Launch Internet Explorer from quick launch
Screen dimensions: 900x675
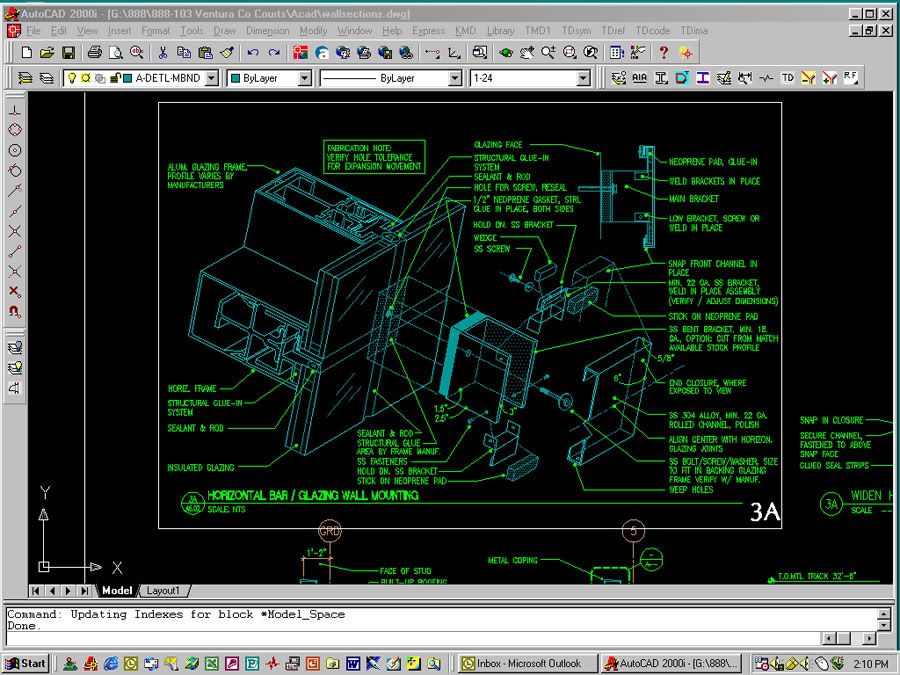[x=110, y=664]
